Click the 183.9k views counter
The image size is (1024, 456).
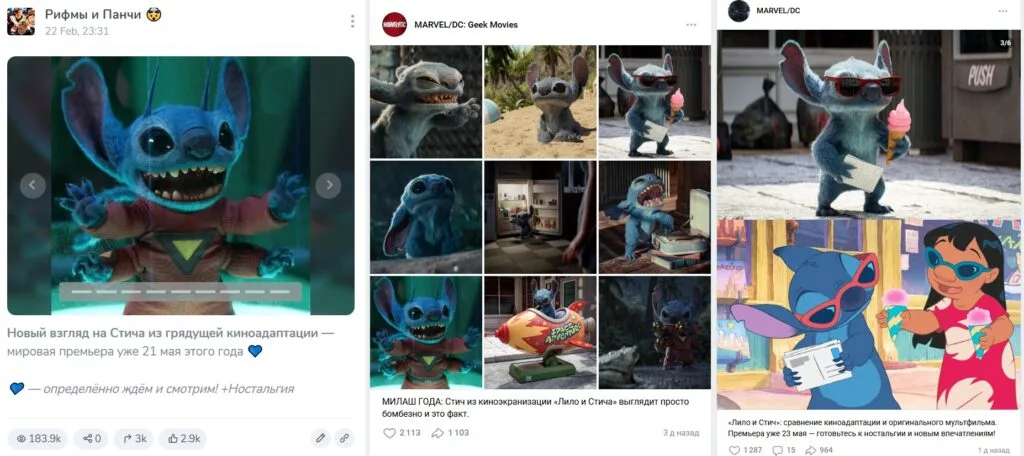[x=38, y=438]
